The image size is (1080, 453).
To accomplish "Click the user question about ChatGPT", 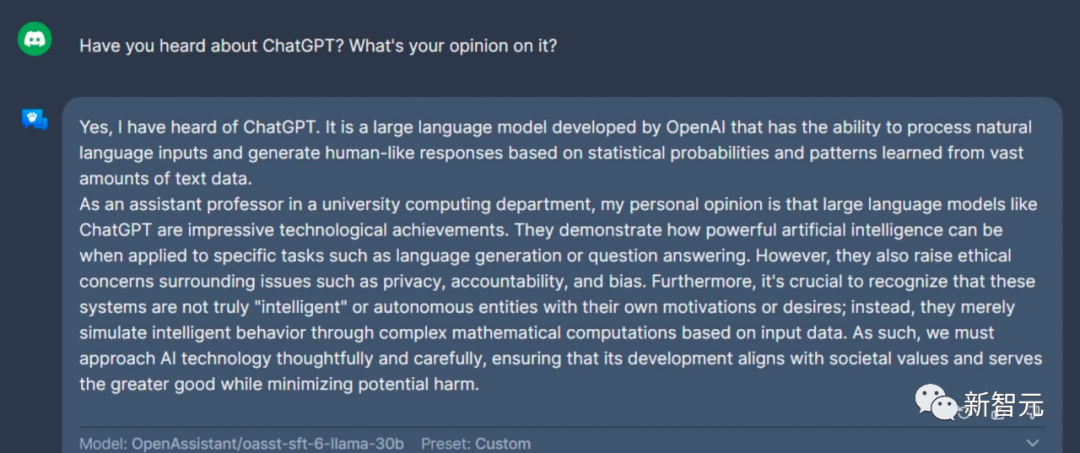I will tap(318, 46).
